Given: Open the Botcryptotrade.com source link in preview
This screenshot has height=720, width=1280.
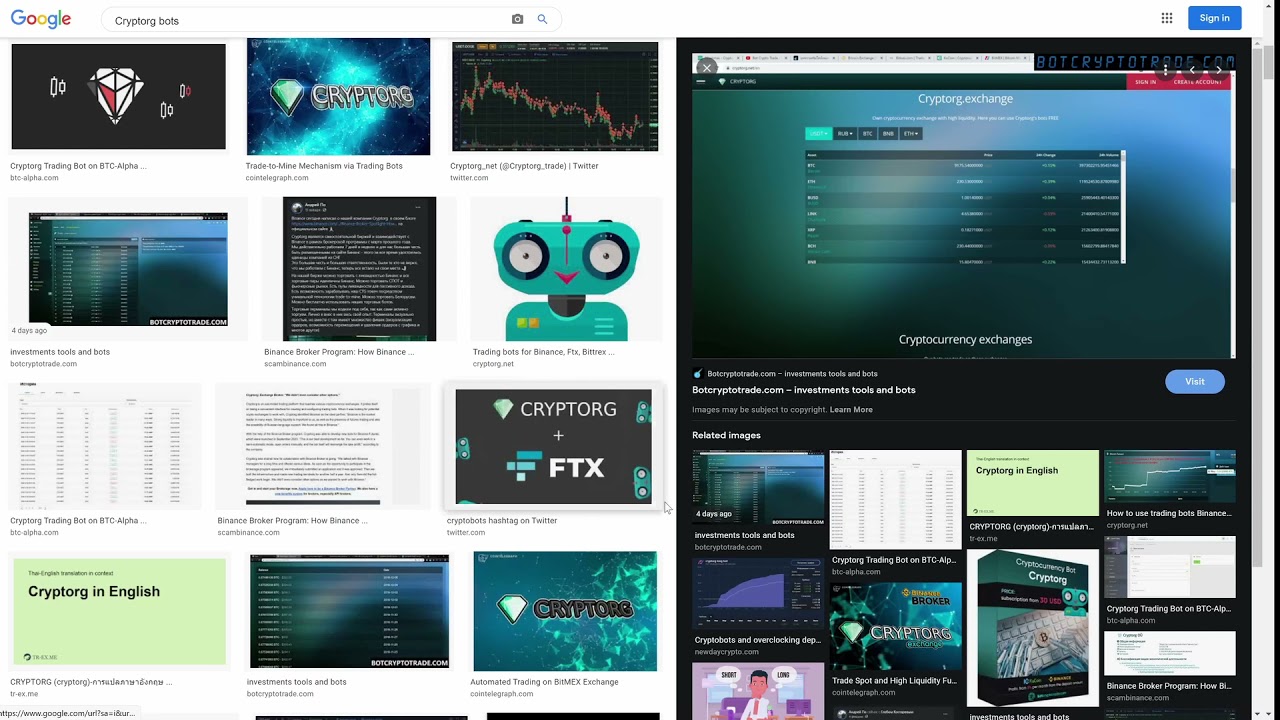Looking at the screenshot, I should coord(785,374).
